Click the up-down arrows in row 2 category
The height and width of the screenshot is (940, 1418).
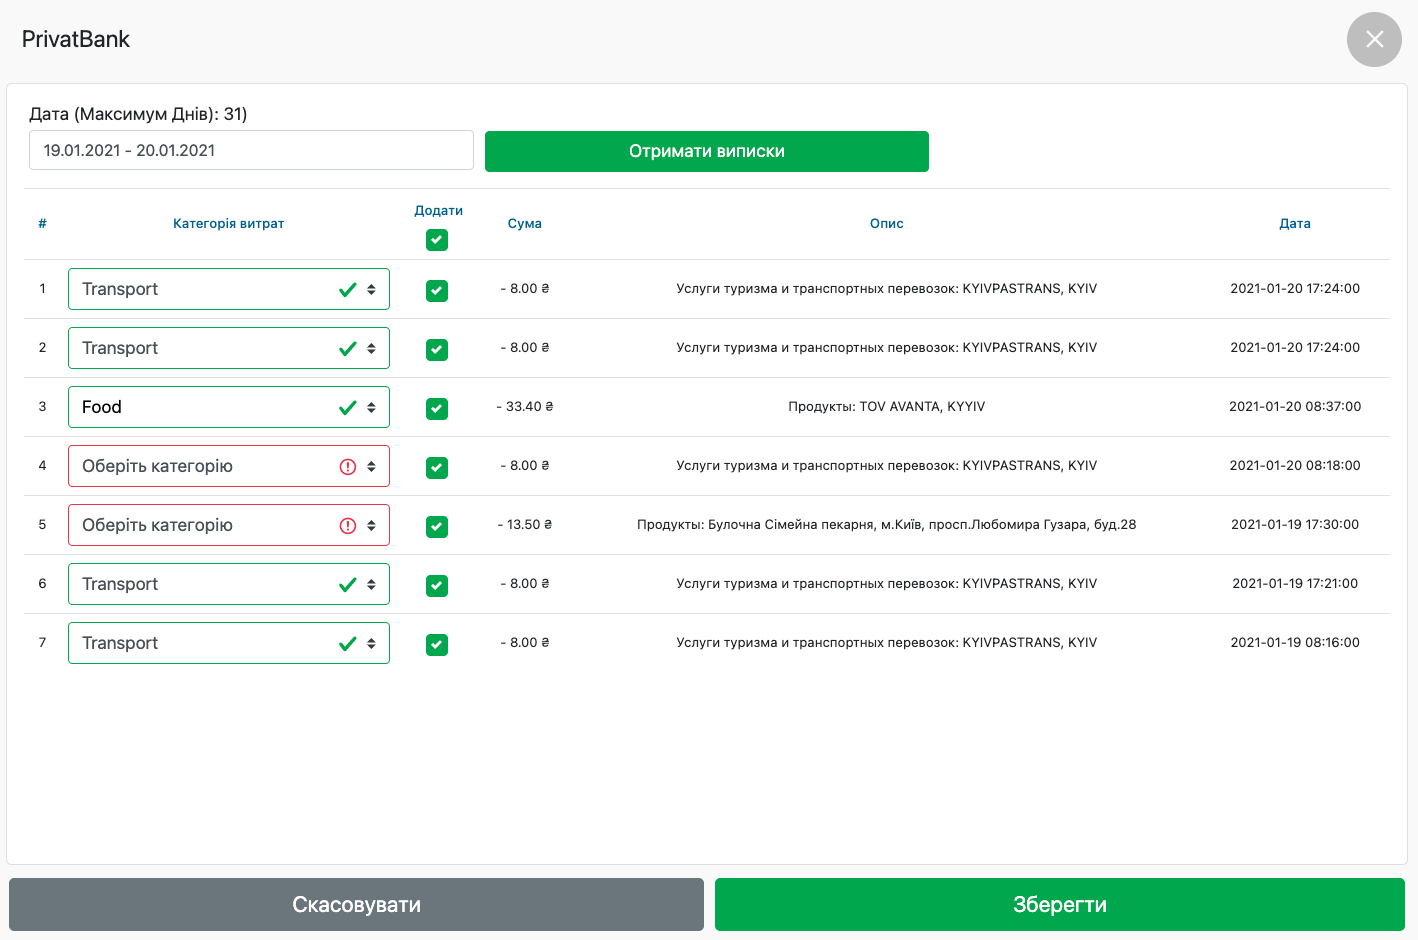click(371, 349)
